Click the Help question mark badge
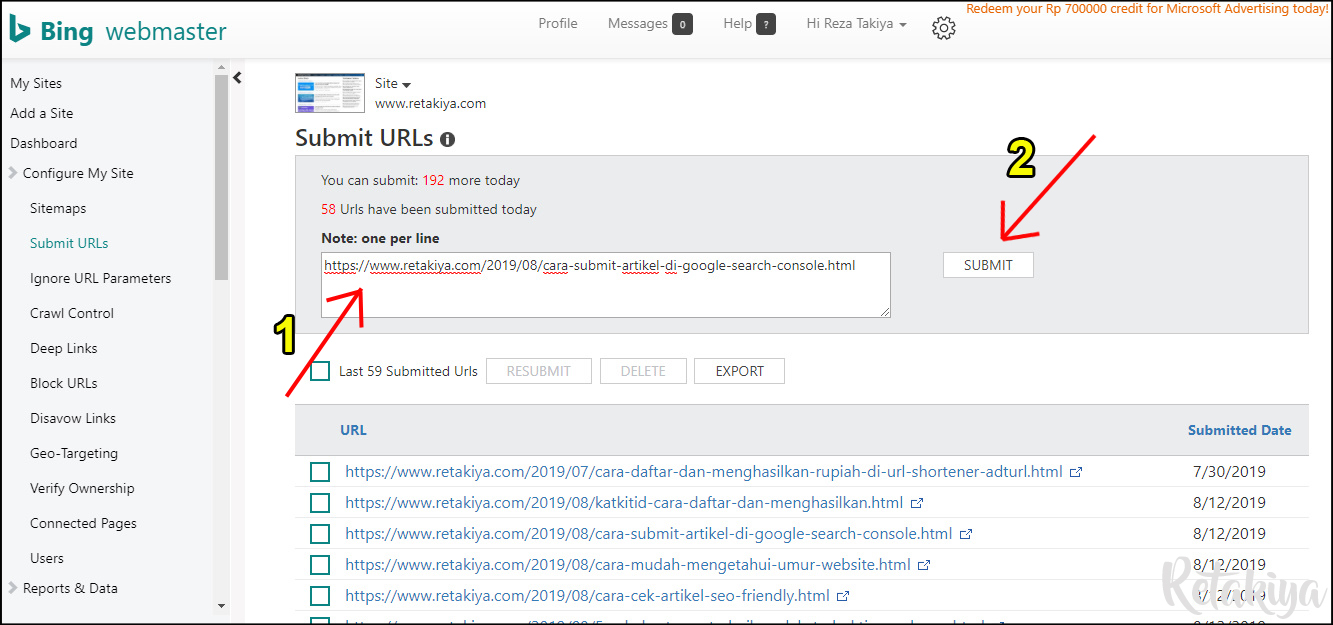This screenshot has height=625, width=1333. 766,24
